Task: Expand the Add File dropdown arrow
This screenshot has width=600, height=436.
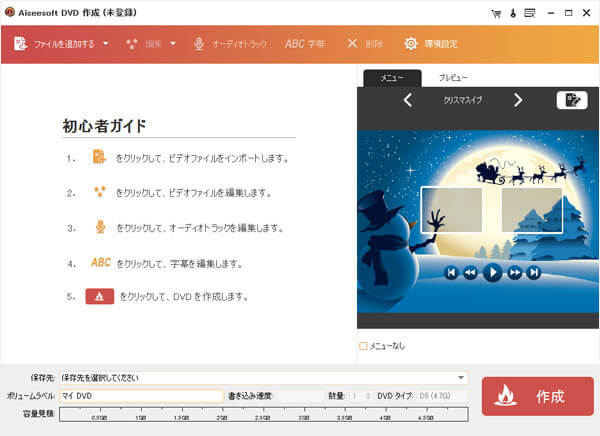Action: click(x=106, y=44)
